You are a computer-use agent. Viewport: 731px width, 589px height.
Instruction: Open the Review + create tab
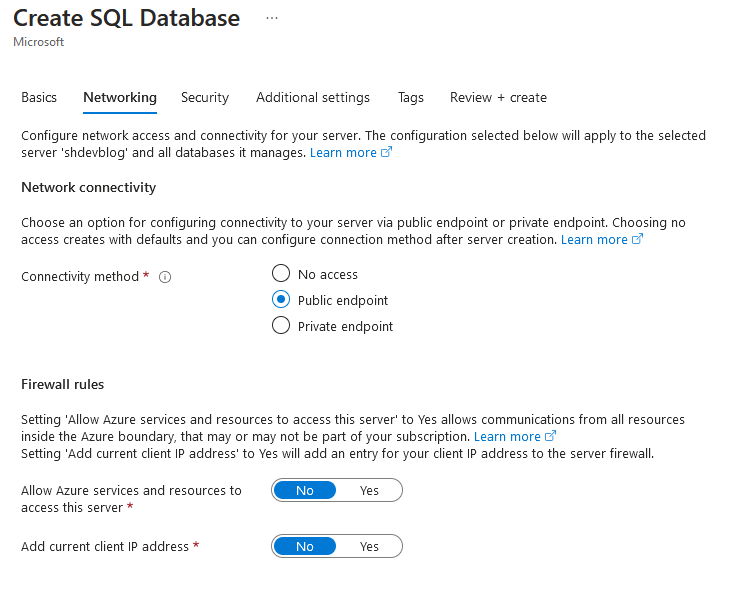click(x=498, y=97)
